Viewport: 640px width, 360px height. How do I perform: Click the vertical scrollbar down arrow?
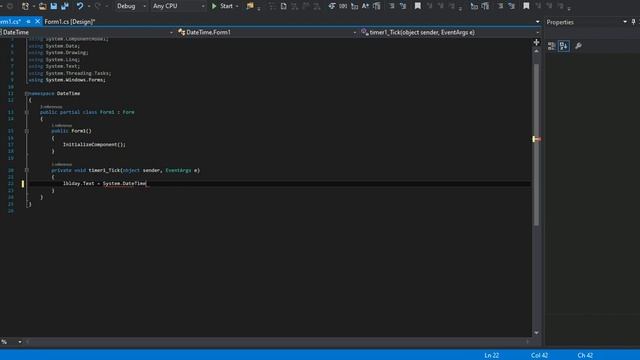pyautogui.click(x=536, y=333)
